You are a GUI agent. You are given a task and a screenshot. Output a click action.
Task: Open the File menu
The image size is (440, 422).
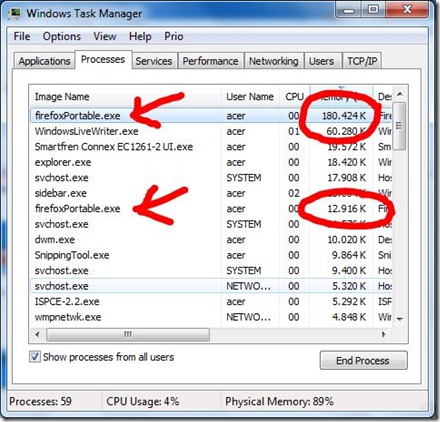tap(22, 36)
